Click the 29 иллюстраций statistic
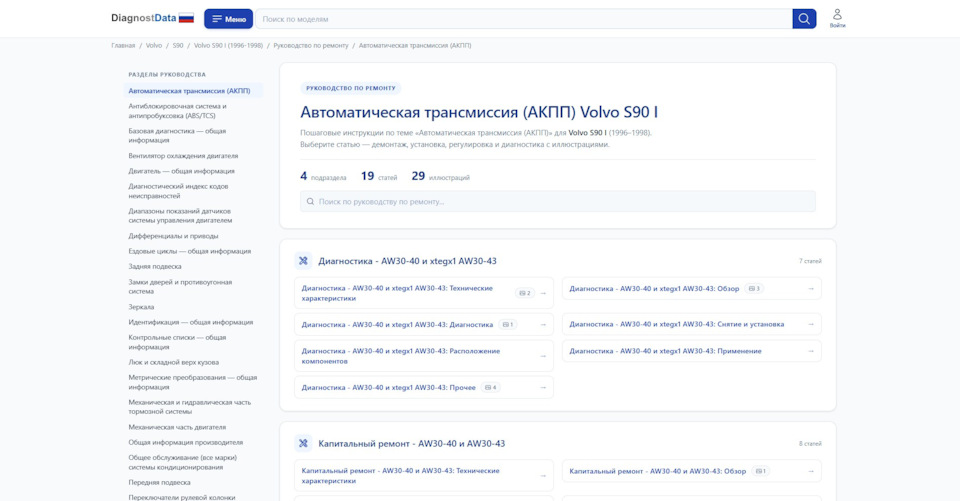Image resolution: width=960 pixels, height=501 pixels. (x=441, y=176)
